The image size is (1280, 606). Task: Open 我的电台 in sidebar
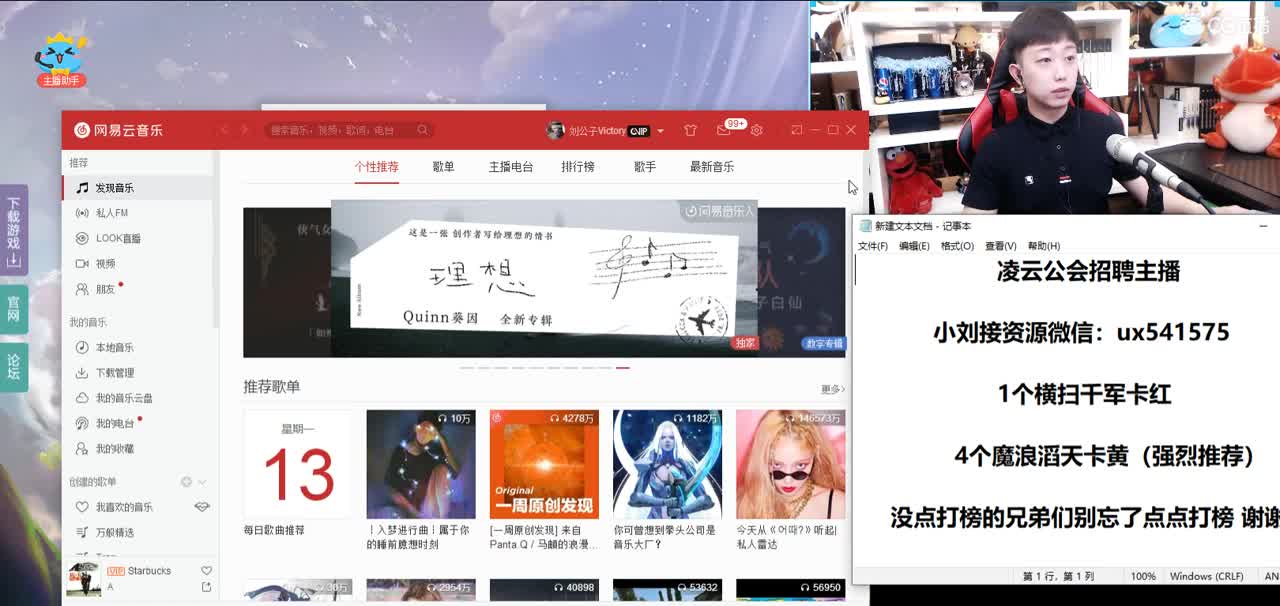pos(138,424)
